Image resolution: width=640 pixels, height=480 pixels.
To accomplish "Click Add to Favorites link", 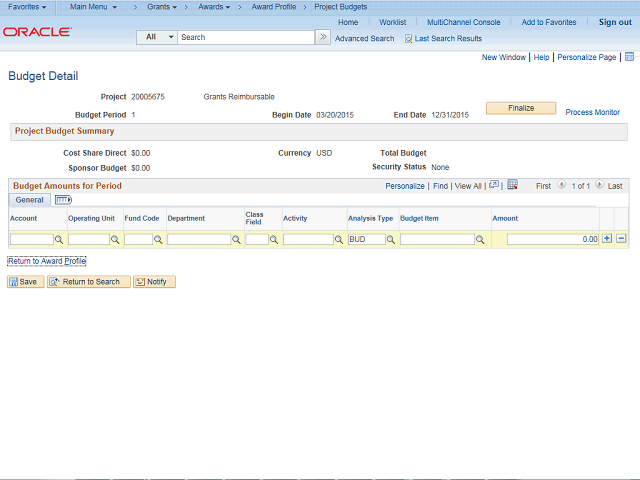I will point(549,22).
